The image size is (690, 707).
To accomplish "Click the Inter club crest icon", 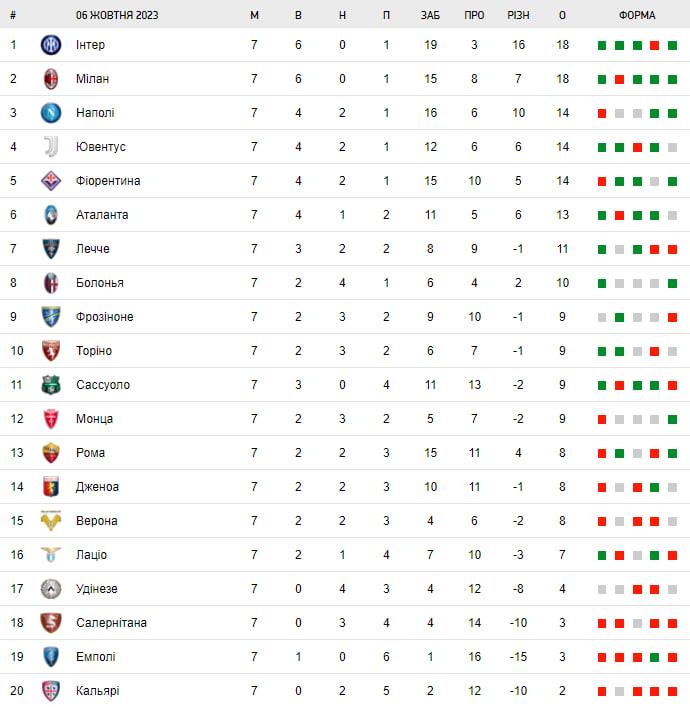I will tap(51, 45).
